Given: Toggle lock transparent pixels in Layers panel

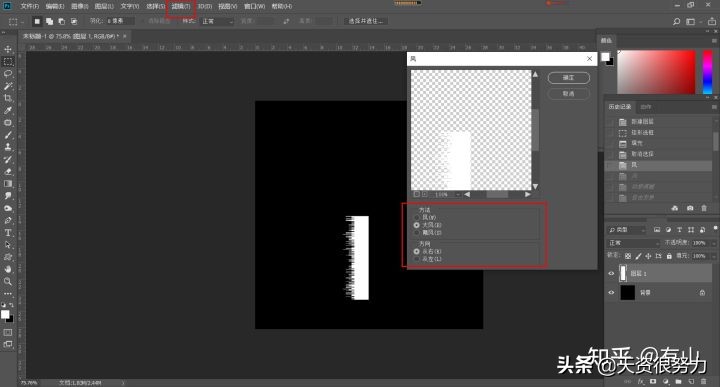Looking at the screenshot, I should point(628,256).
